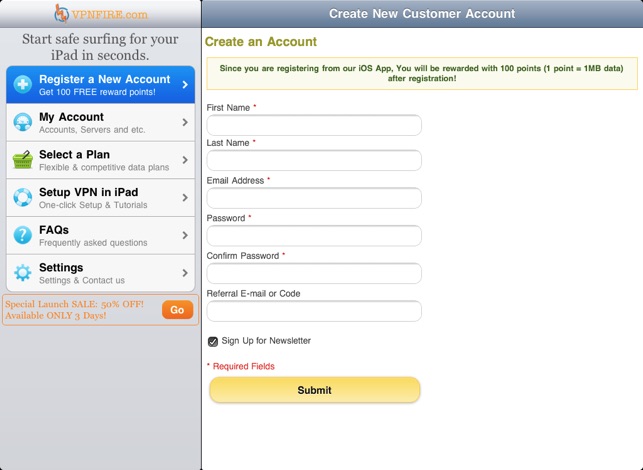The image size is (643, 470).
Task: Click the green shopping basket icon
Action: (x=23, y=160)
